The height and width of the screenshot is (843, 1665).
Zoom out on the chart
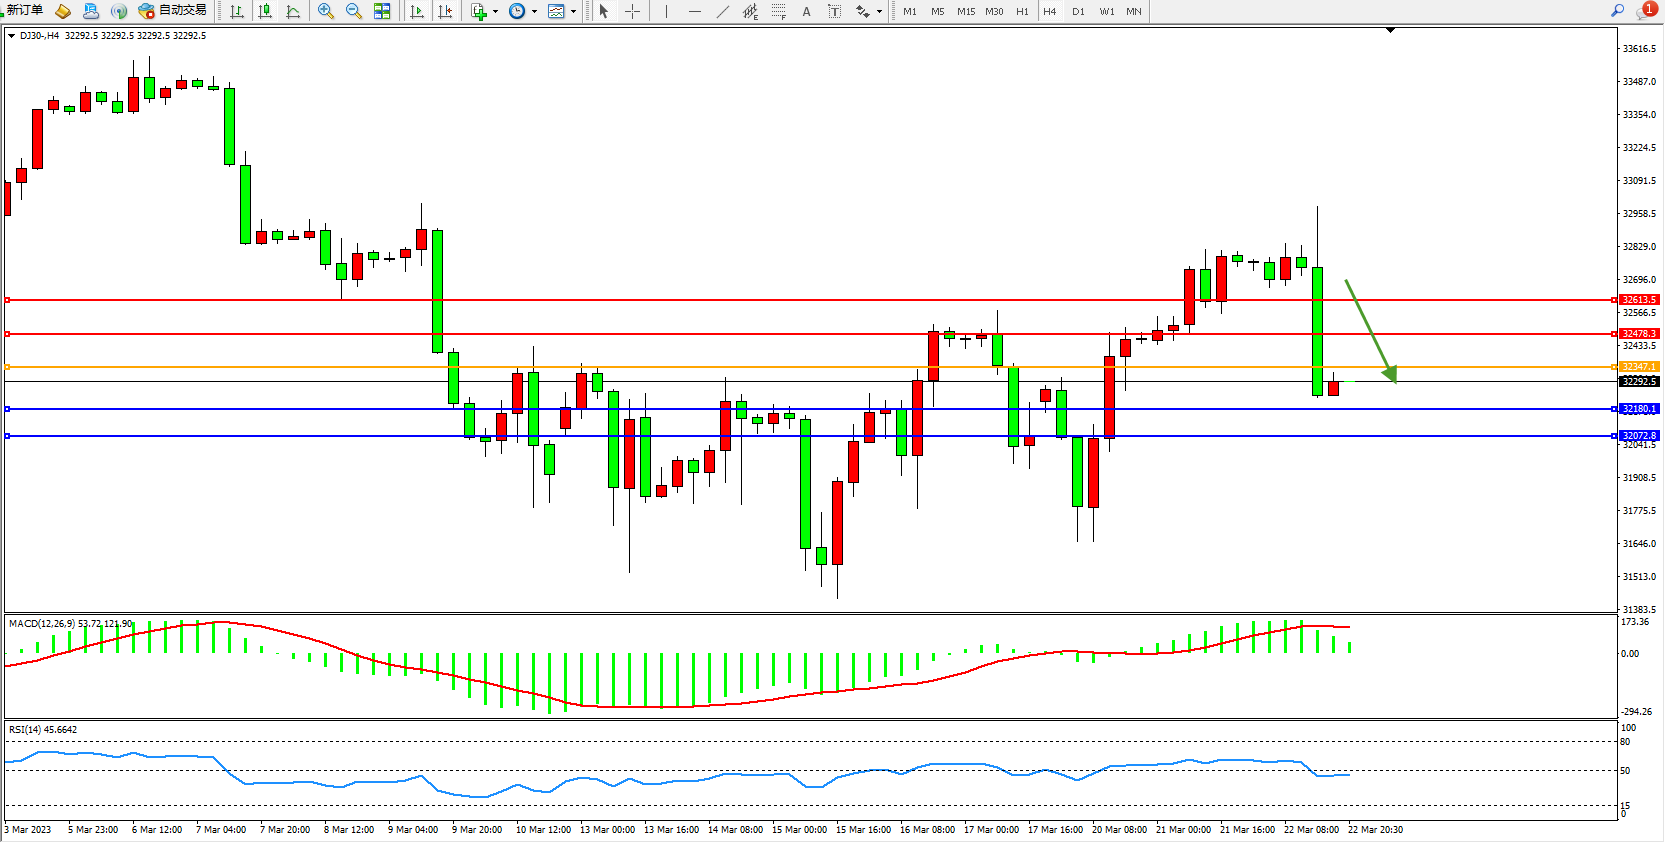353,11
